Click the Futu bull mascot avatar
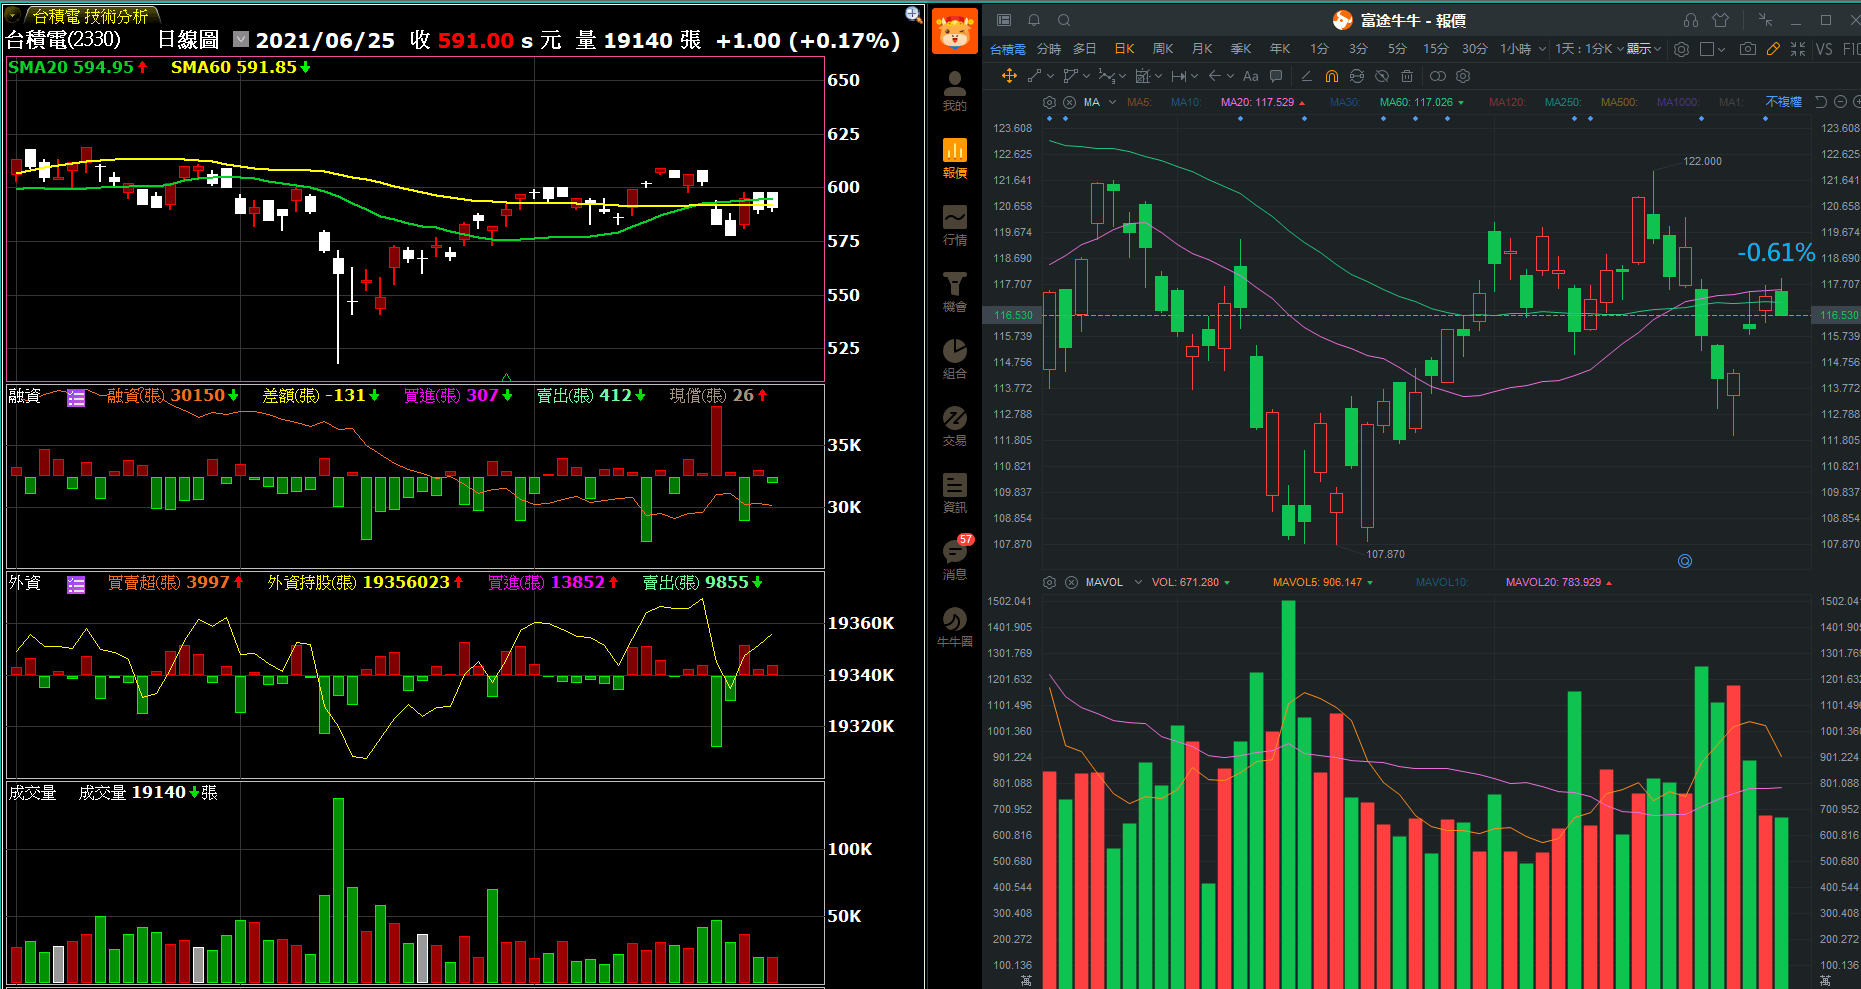 pyautogui.click(x=955, y=31)
